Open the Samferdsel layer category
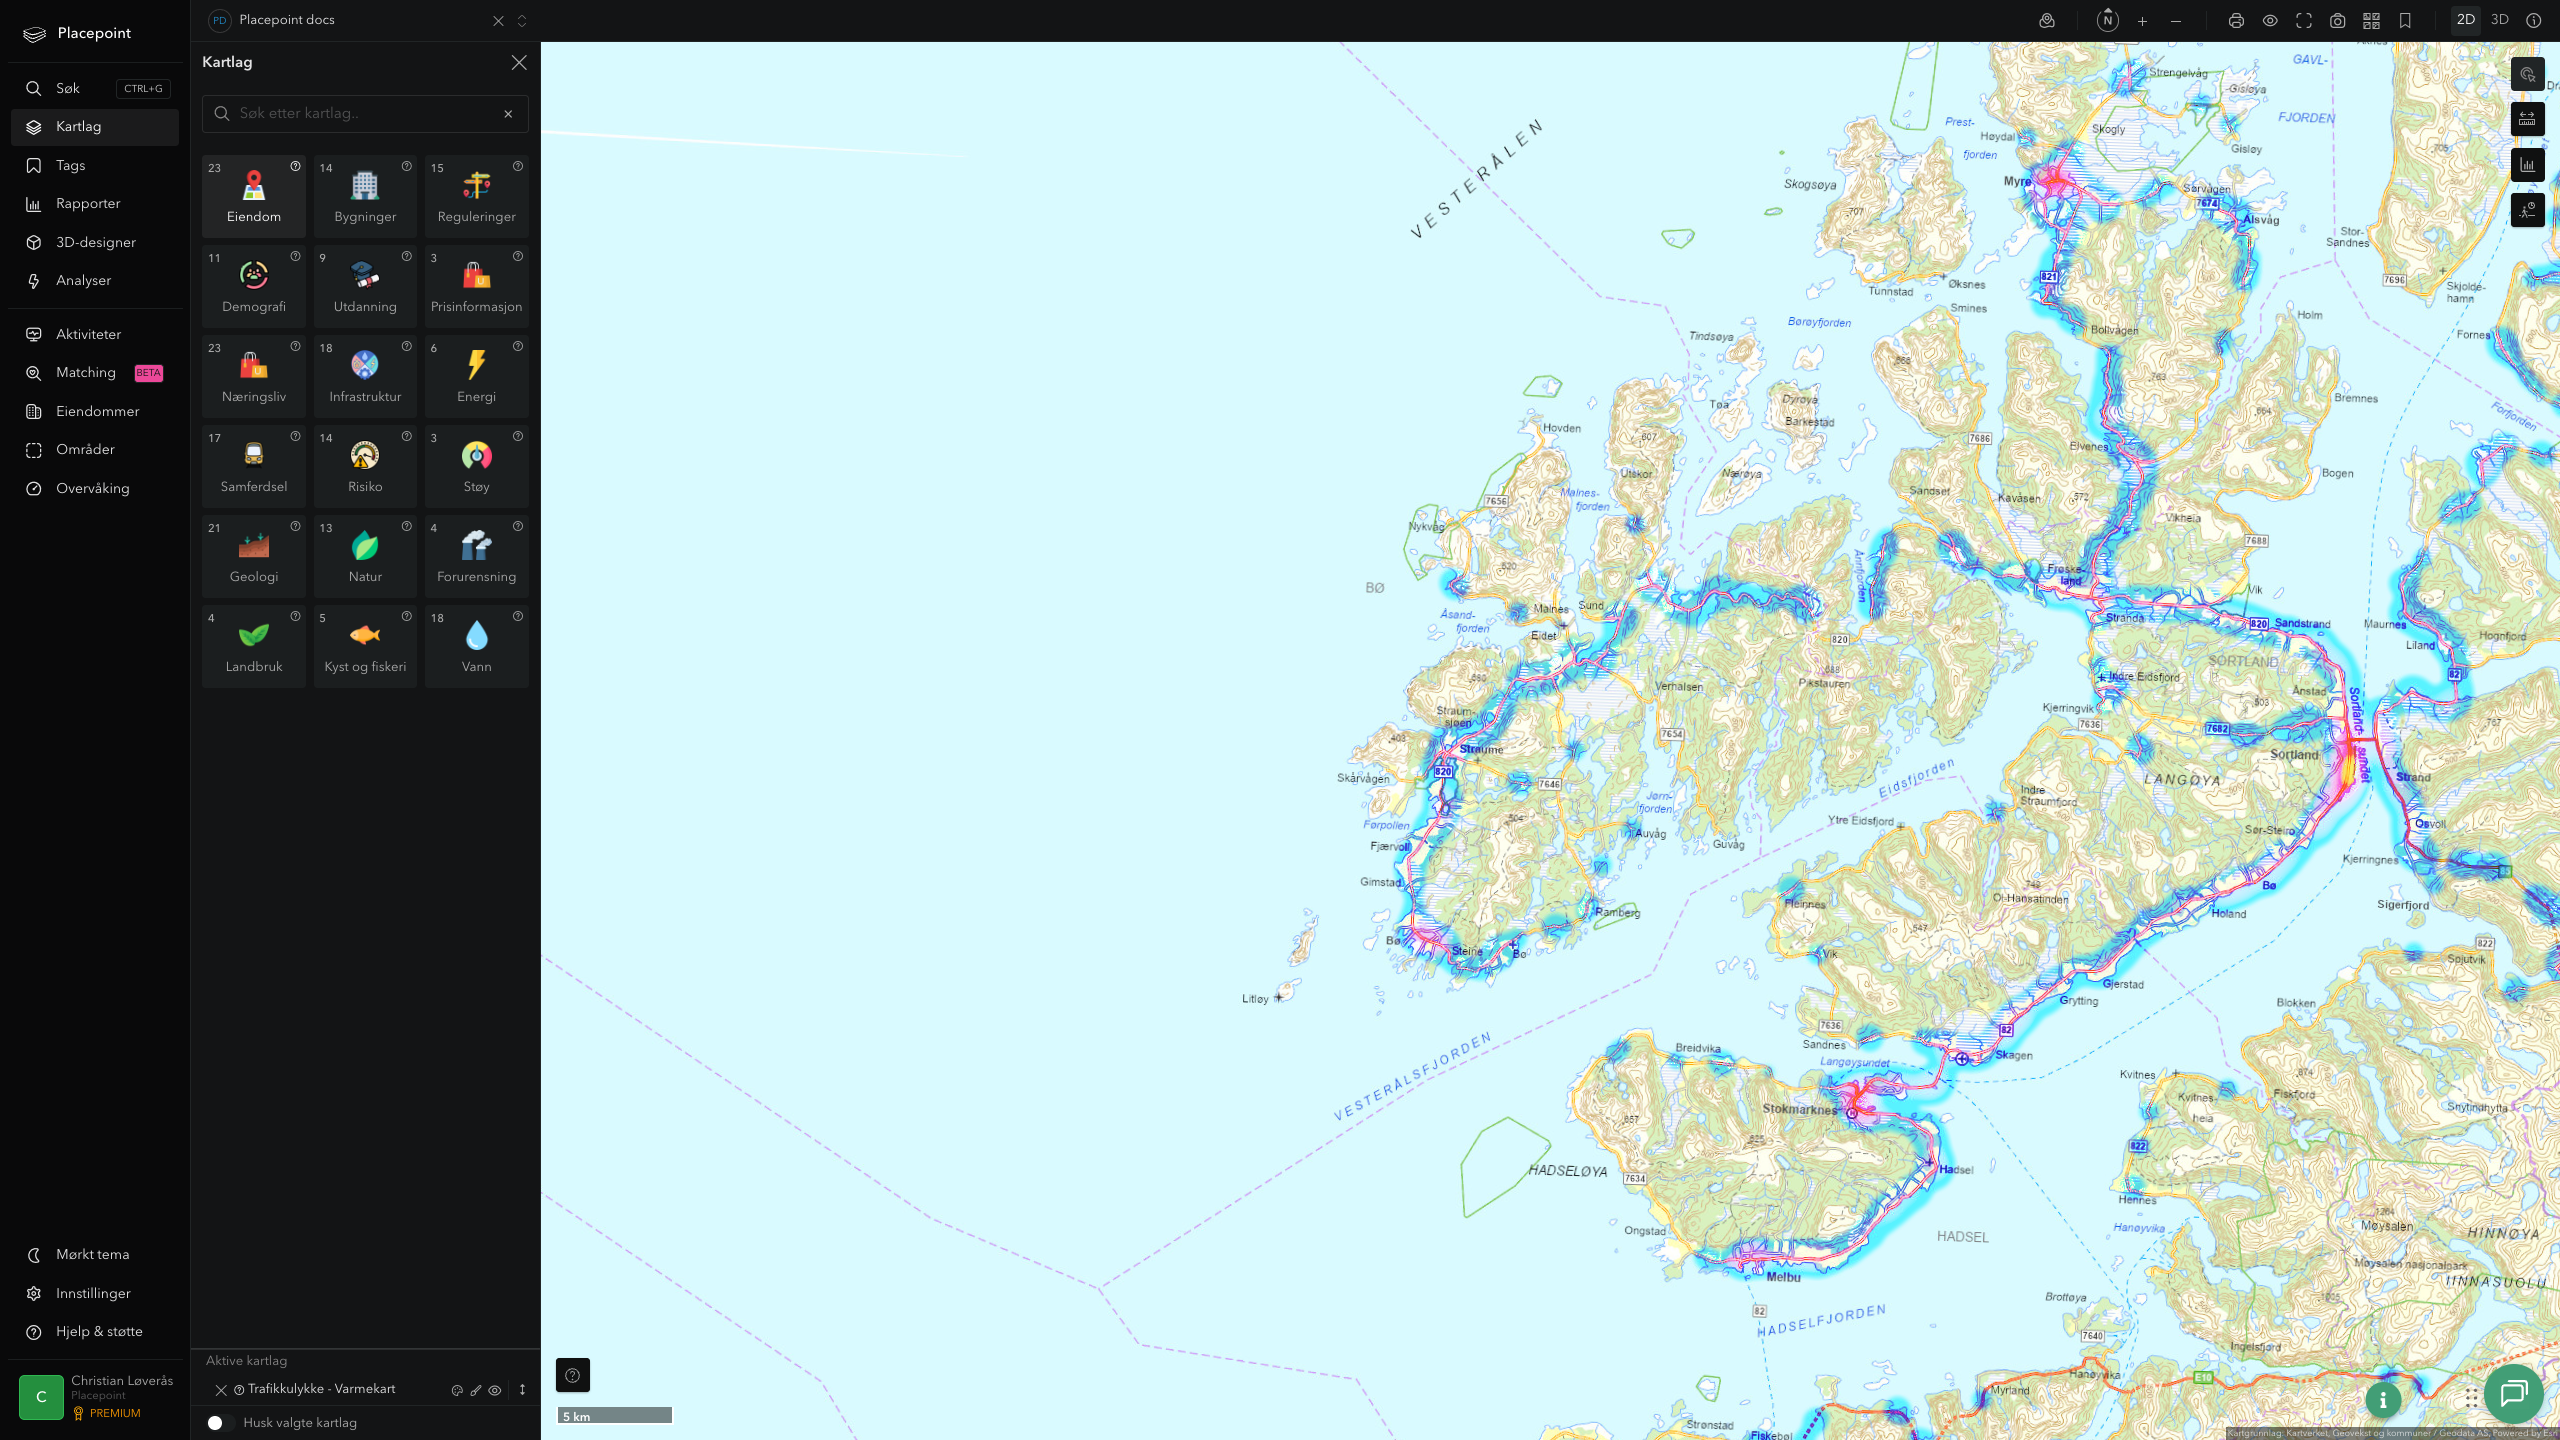 point(253,466)
